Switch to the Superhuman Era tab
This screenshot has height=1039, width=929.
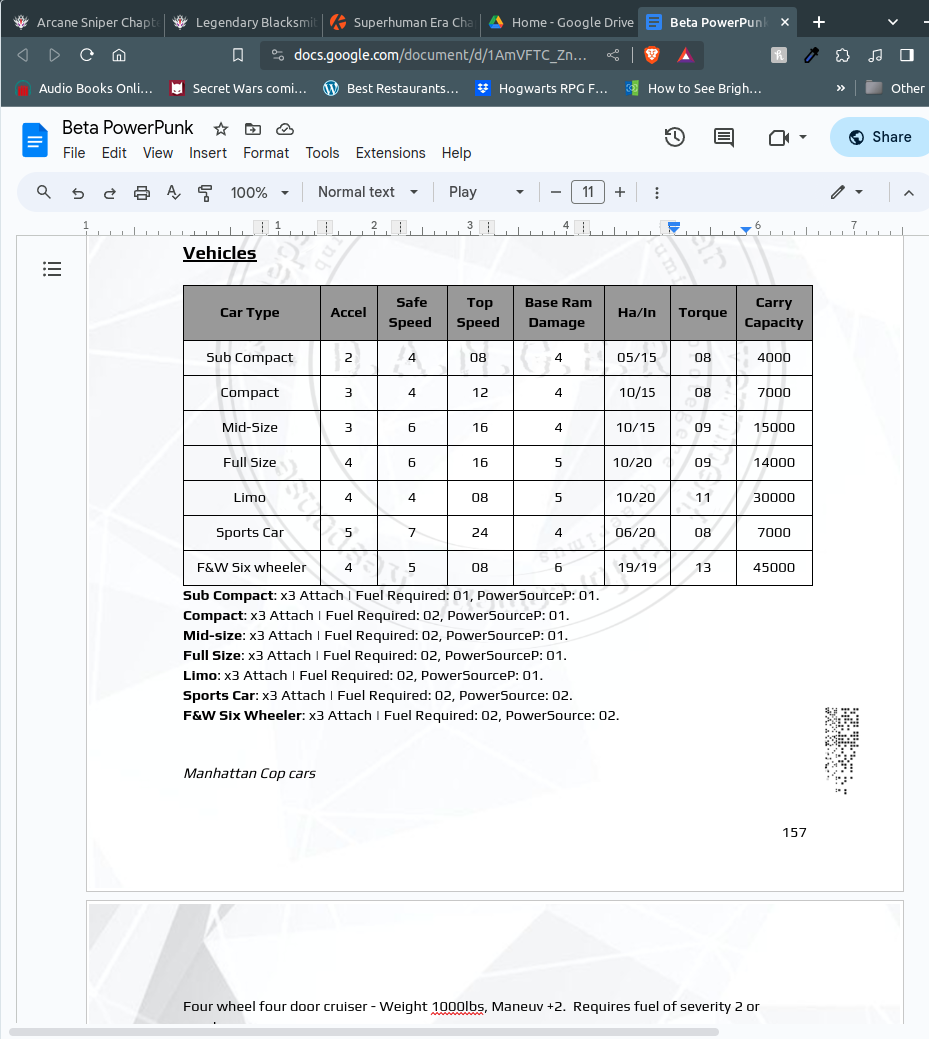tap(402, 22)
